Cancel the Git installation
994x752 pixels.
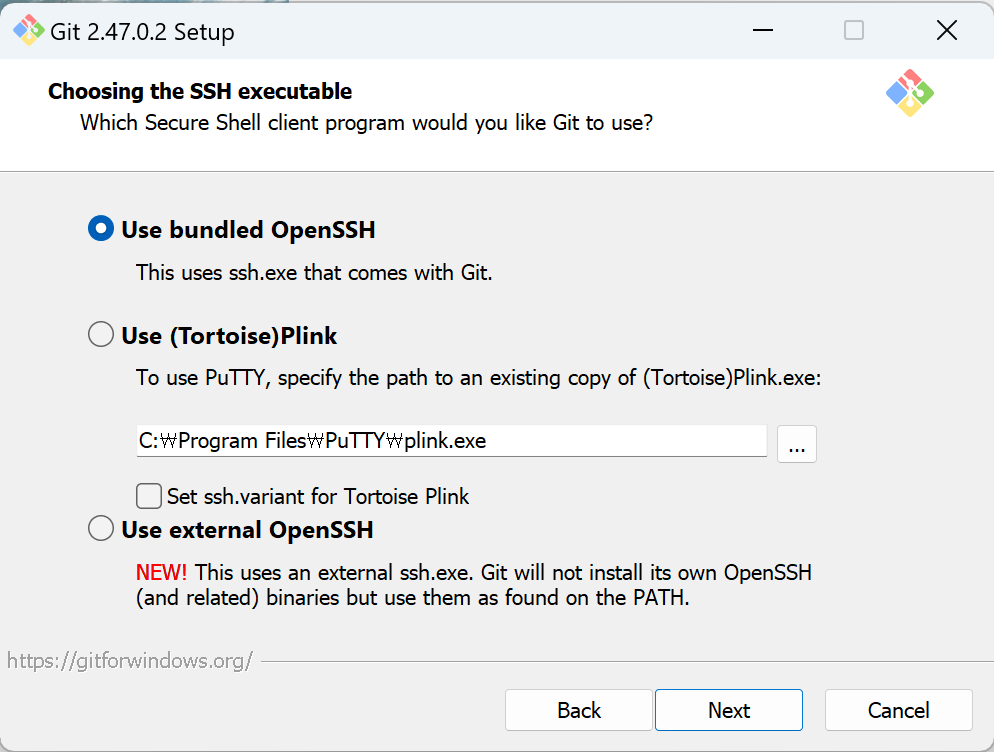(898, 710)
